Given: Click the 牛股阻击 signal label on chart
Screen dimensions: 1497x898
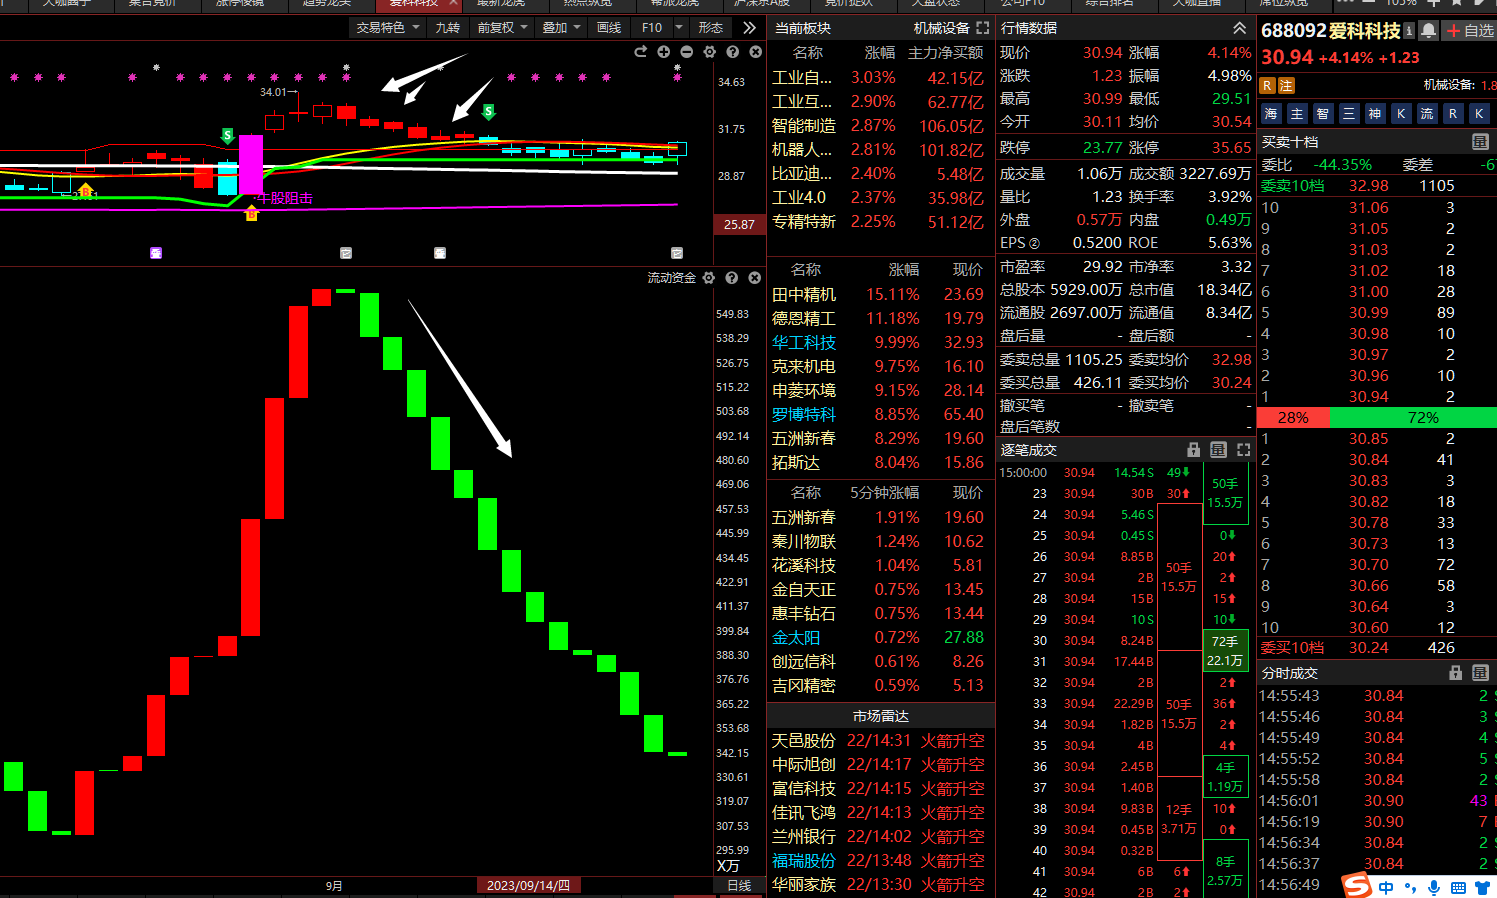Looking at the screenshot, I should [x=285, y=198].
